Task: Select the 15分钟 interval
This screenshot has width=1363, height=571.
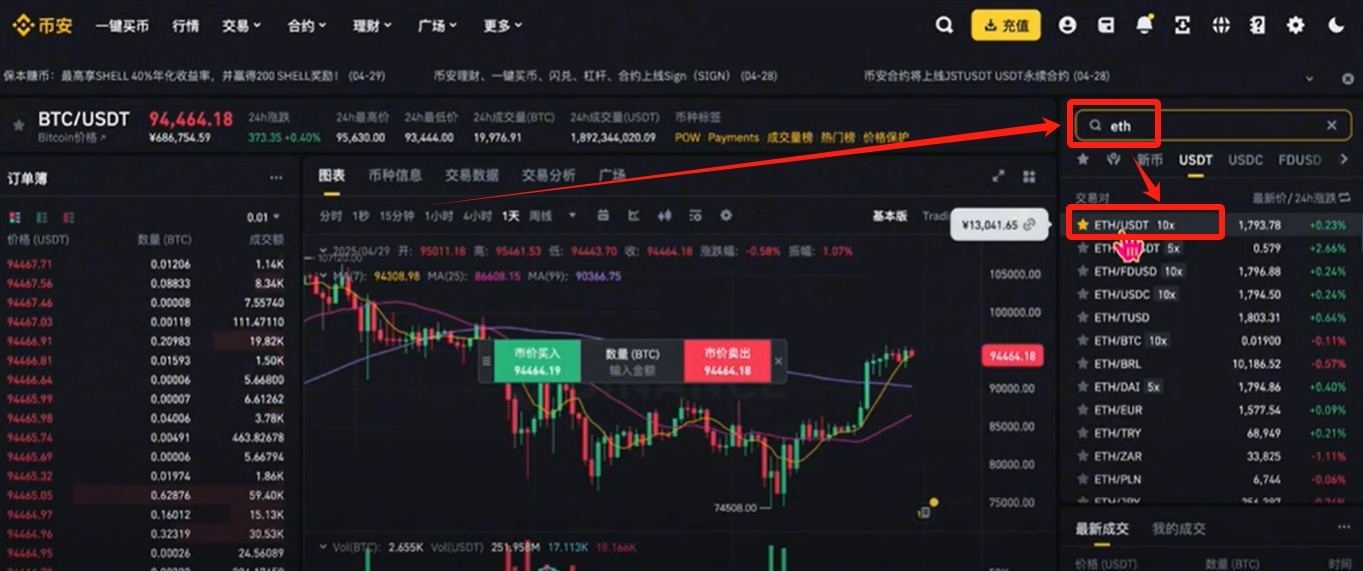Action: 397,215
